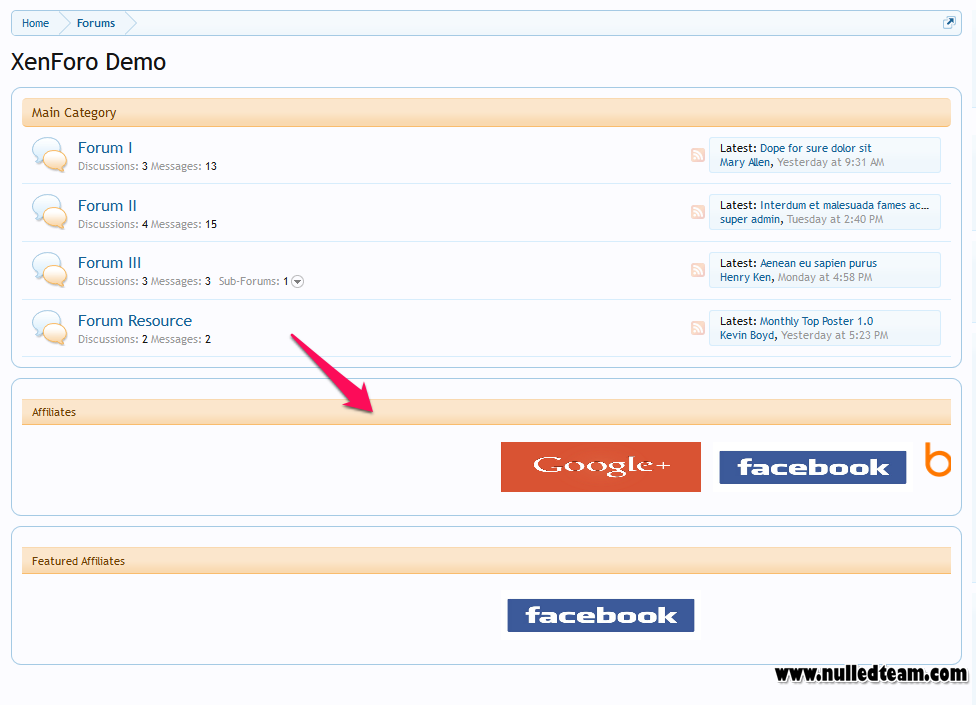
Task: Click the facebook banner under Featured Affiliates
Action: (x=601, y=615)
